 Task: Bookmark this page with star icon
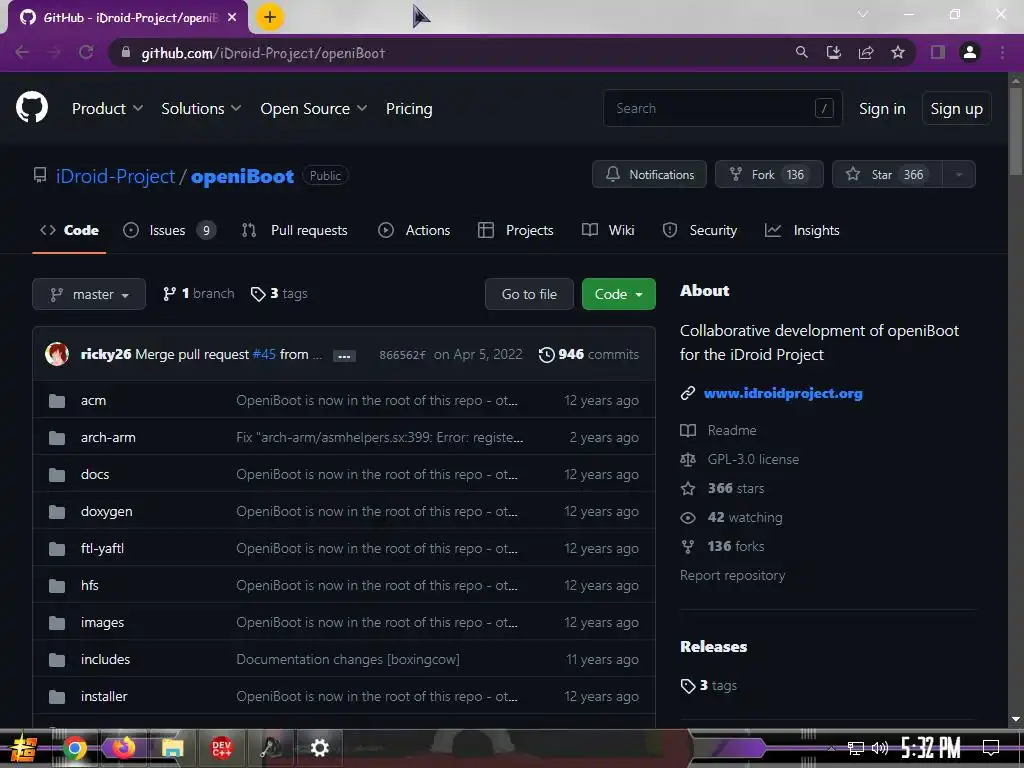(898, 52)
